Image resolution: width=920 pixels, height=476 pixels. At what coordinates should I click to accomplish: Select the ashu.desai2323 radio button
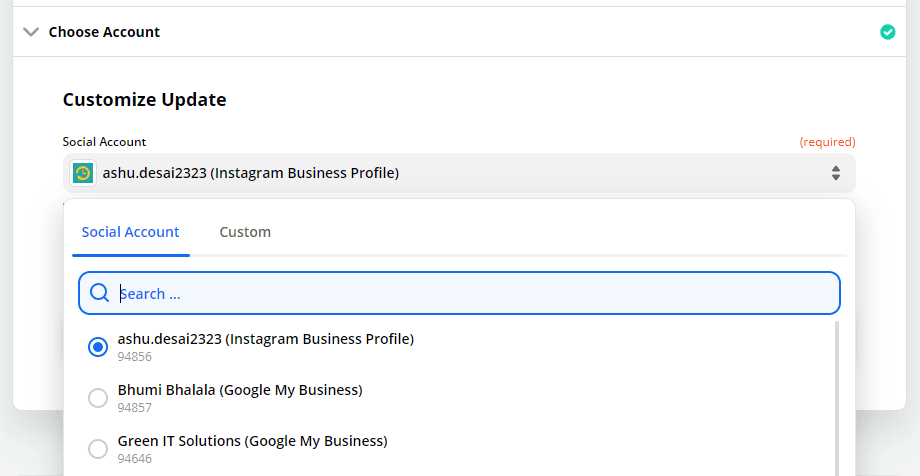98,347
